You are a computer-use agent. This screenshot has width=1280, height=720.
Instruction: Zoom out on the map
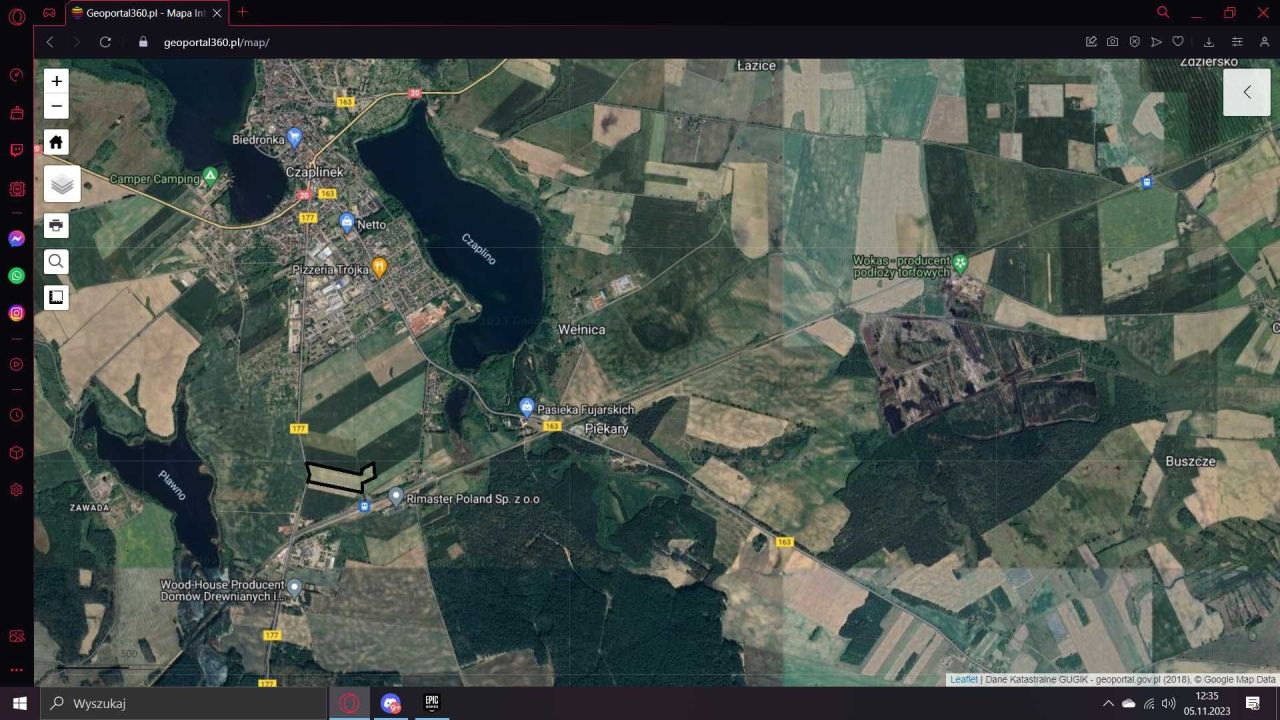pyautogui.click(x=56, y=106)
